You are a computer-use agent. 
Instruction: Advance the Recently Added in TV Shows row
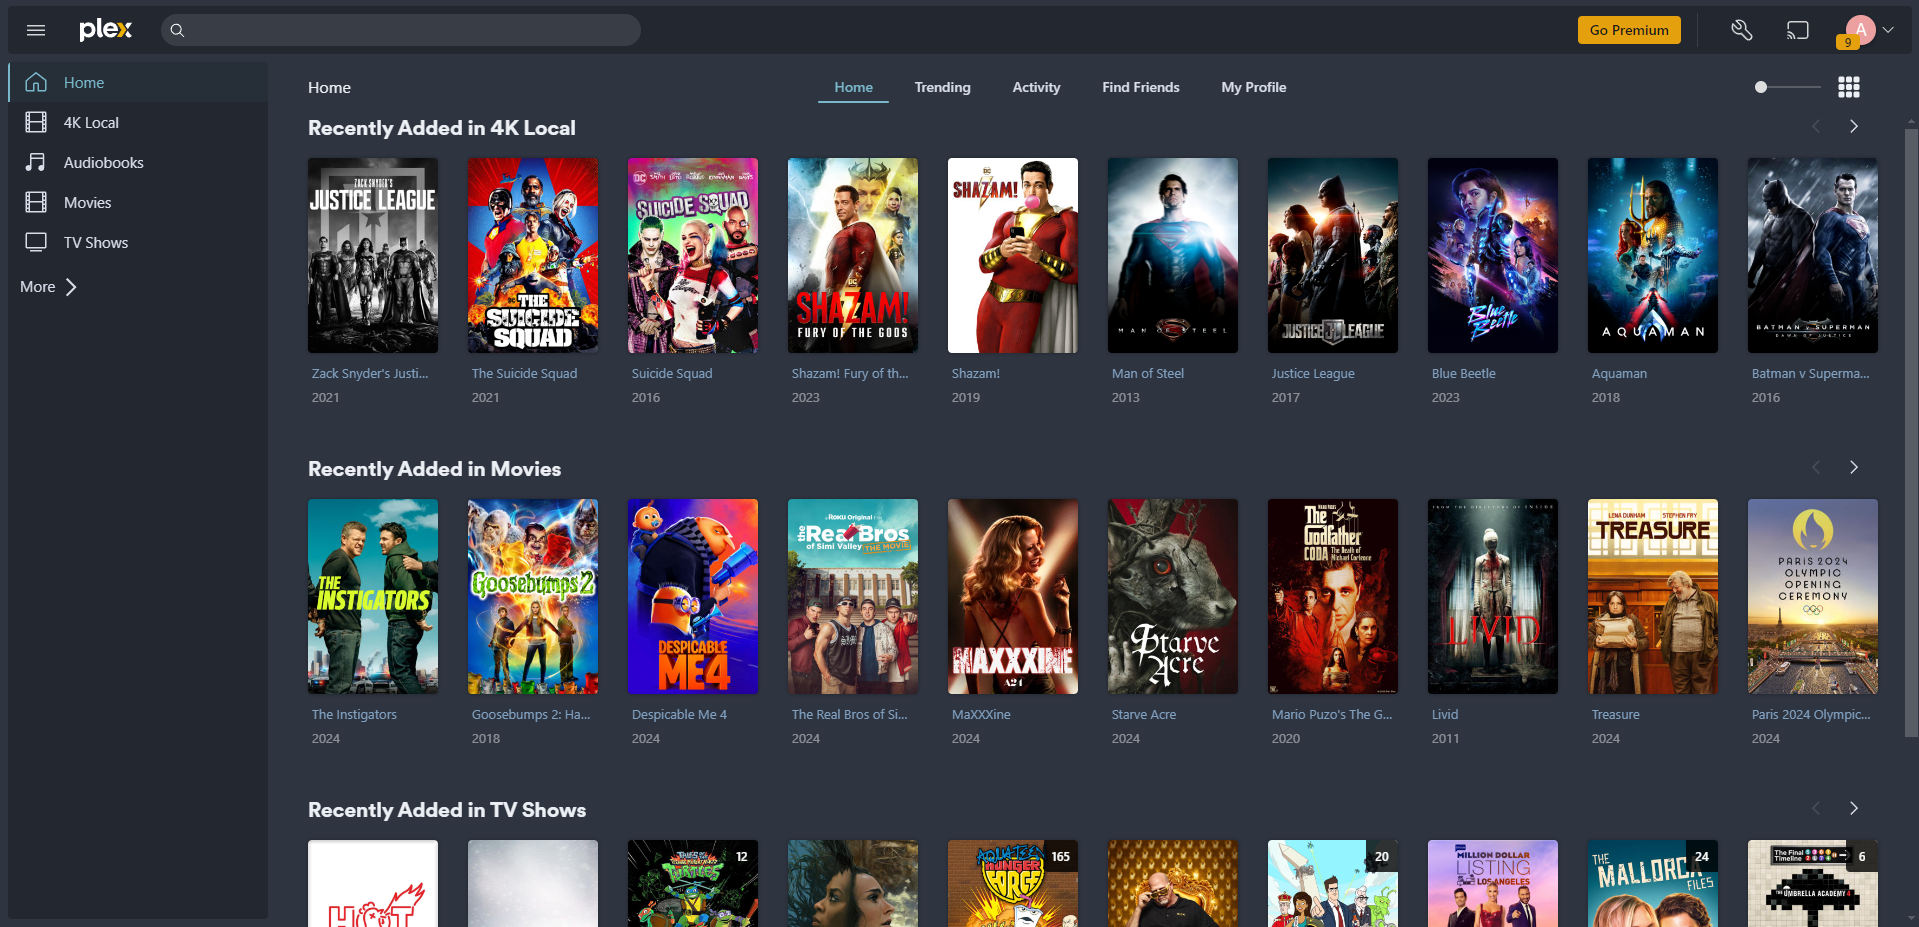click(1854, 809)
